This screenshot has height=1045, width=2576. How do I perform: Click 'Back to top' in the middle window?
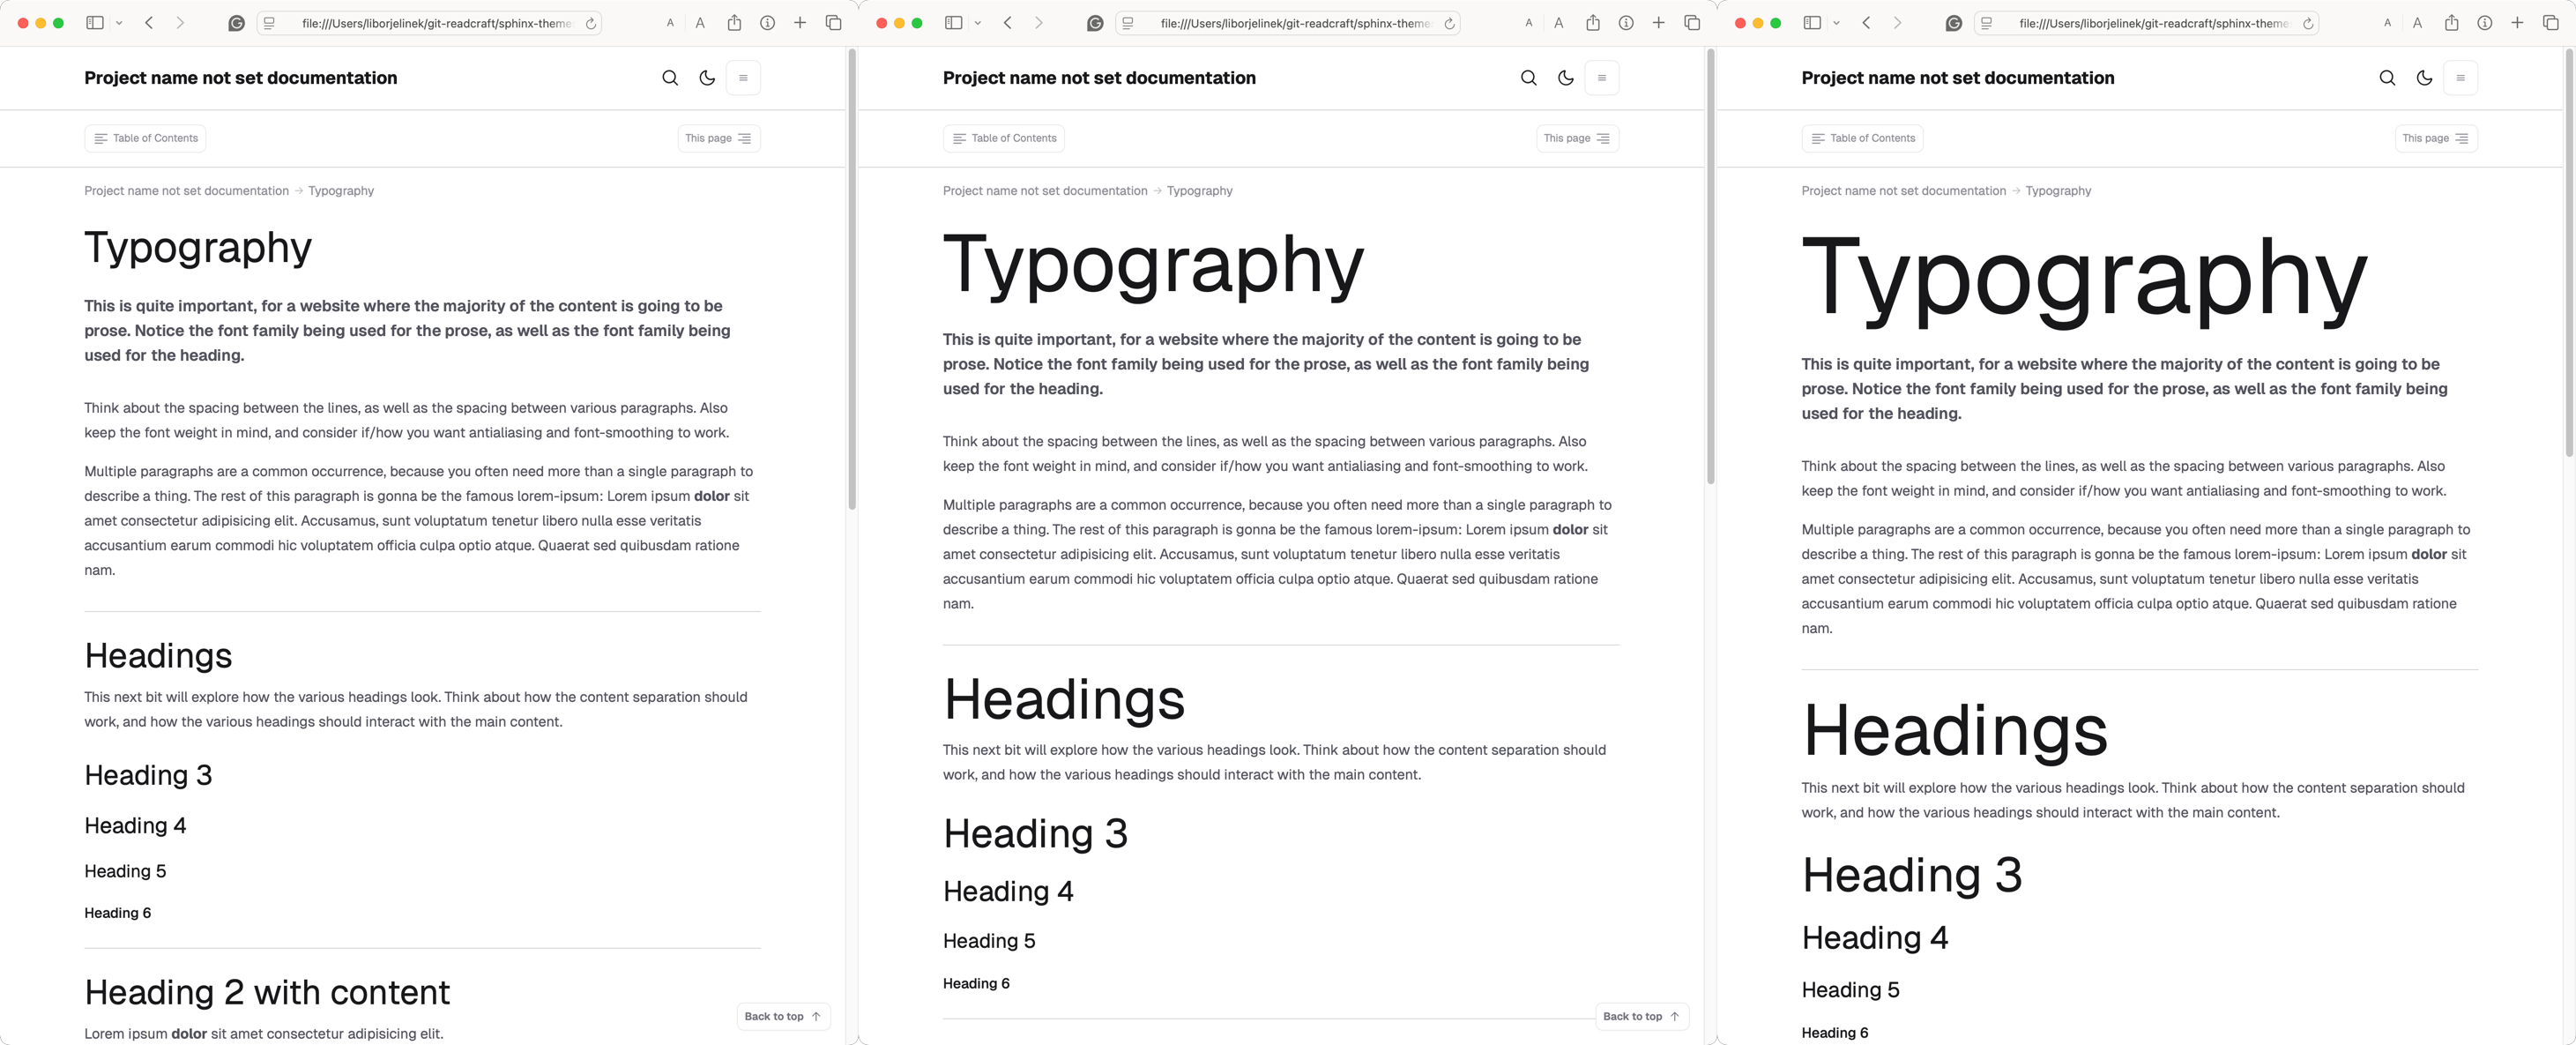point(1641,1016)
